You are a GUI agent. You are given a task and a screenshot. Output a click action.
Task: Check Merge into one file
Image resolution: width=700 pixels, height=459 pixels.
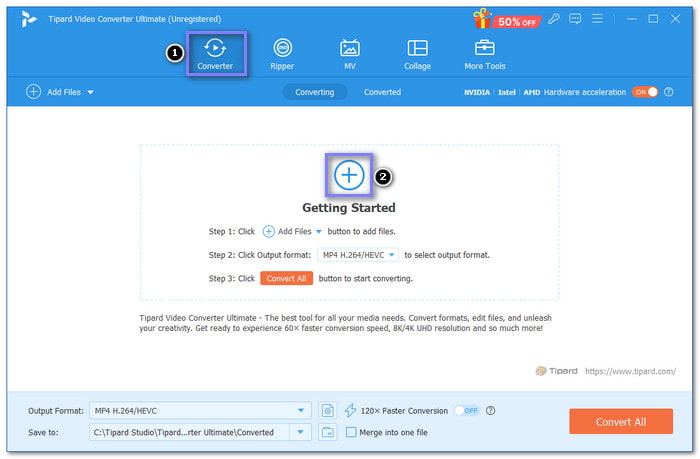point(351,432)
